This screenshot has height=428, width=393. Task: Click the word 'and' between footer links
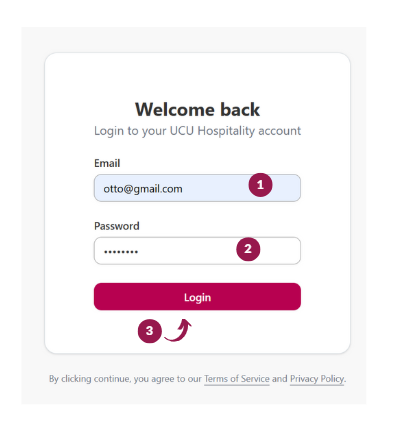[280, 379]
